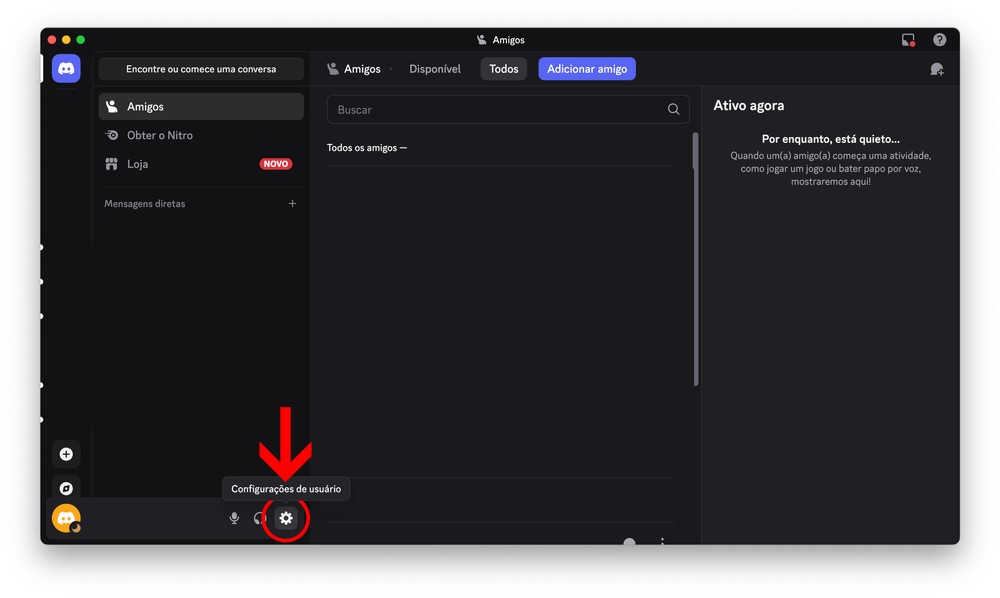Screen dimensions: 1000x598
Task: Select Amigos in the sidebar
Action: [x=201, y=107]
